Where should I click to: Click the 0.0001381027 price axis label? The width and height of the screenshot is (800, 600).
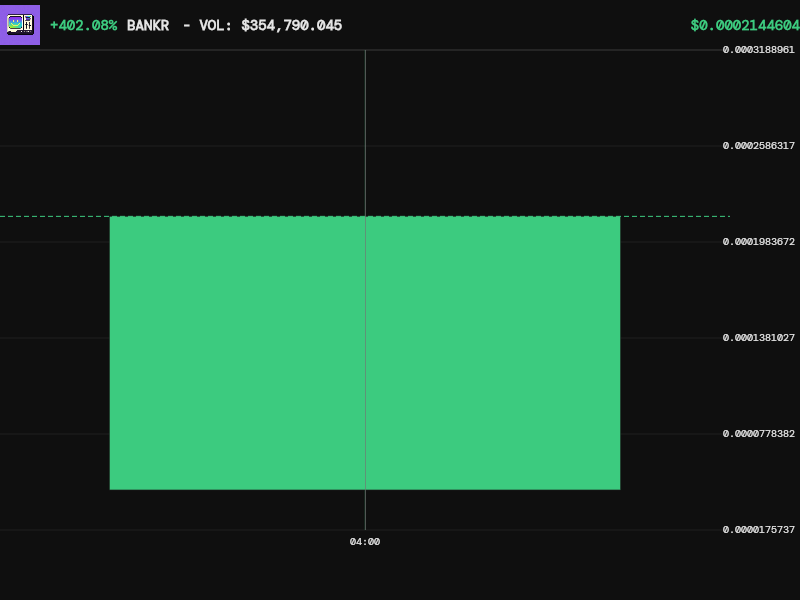click(759, 338)
